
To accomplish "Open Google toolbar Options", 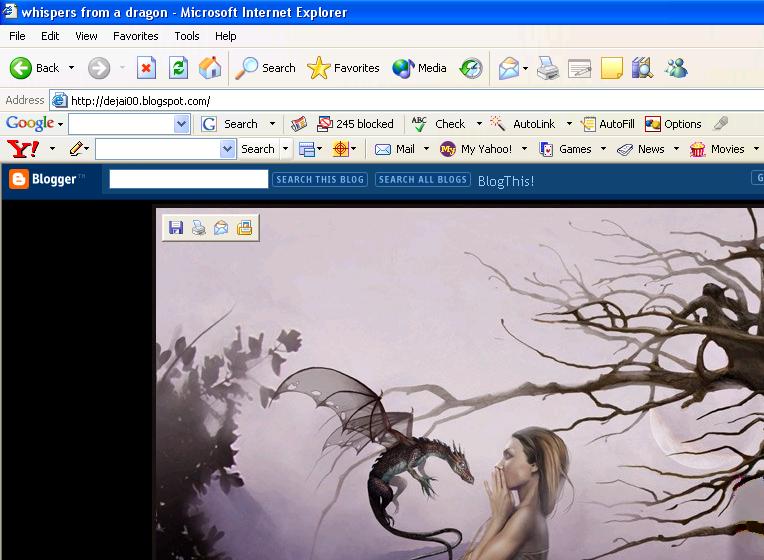I will pos(673,124).
